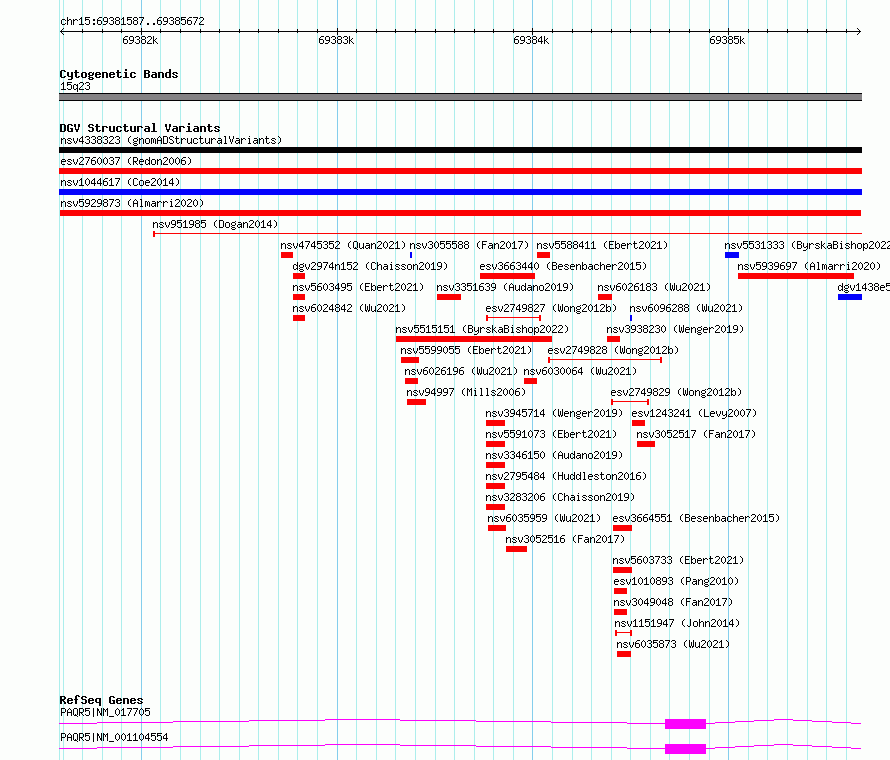
Task: Click nsv5603733 (Ebert2021) label
Action: tap(678, 560)
